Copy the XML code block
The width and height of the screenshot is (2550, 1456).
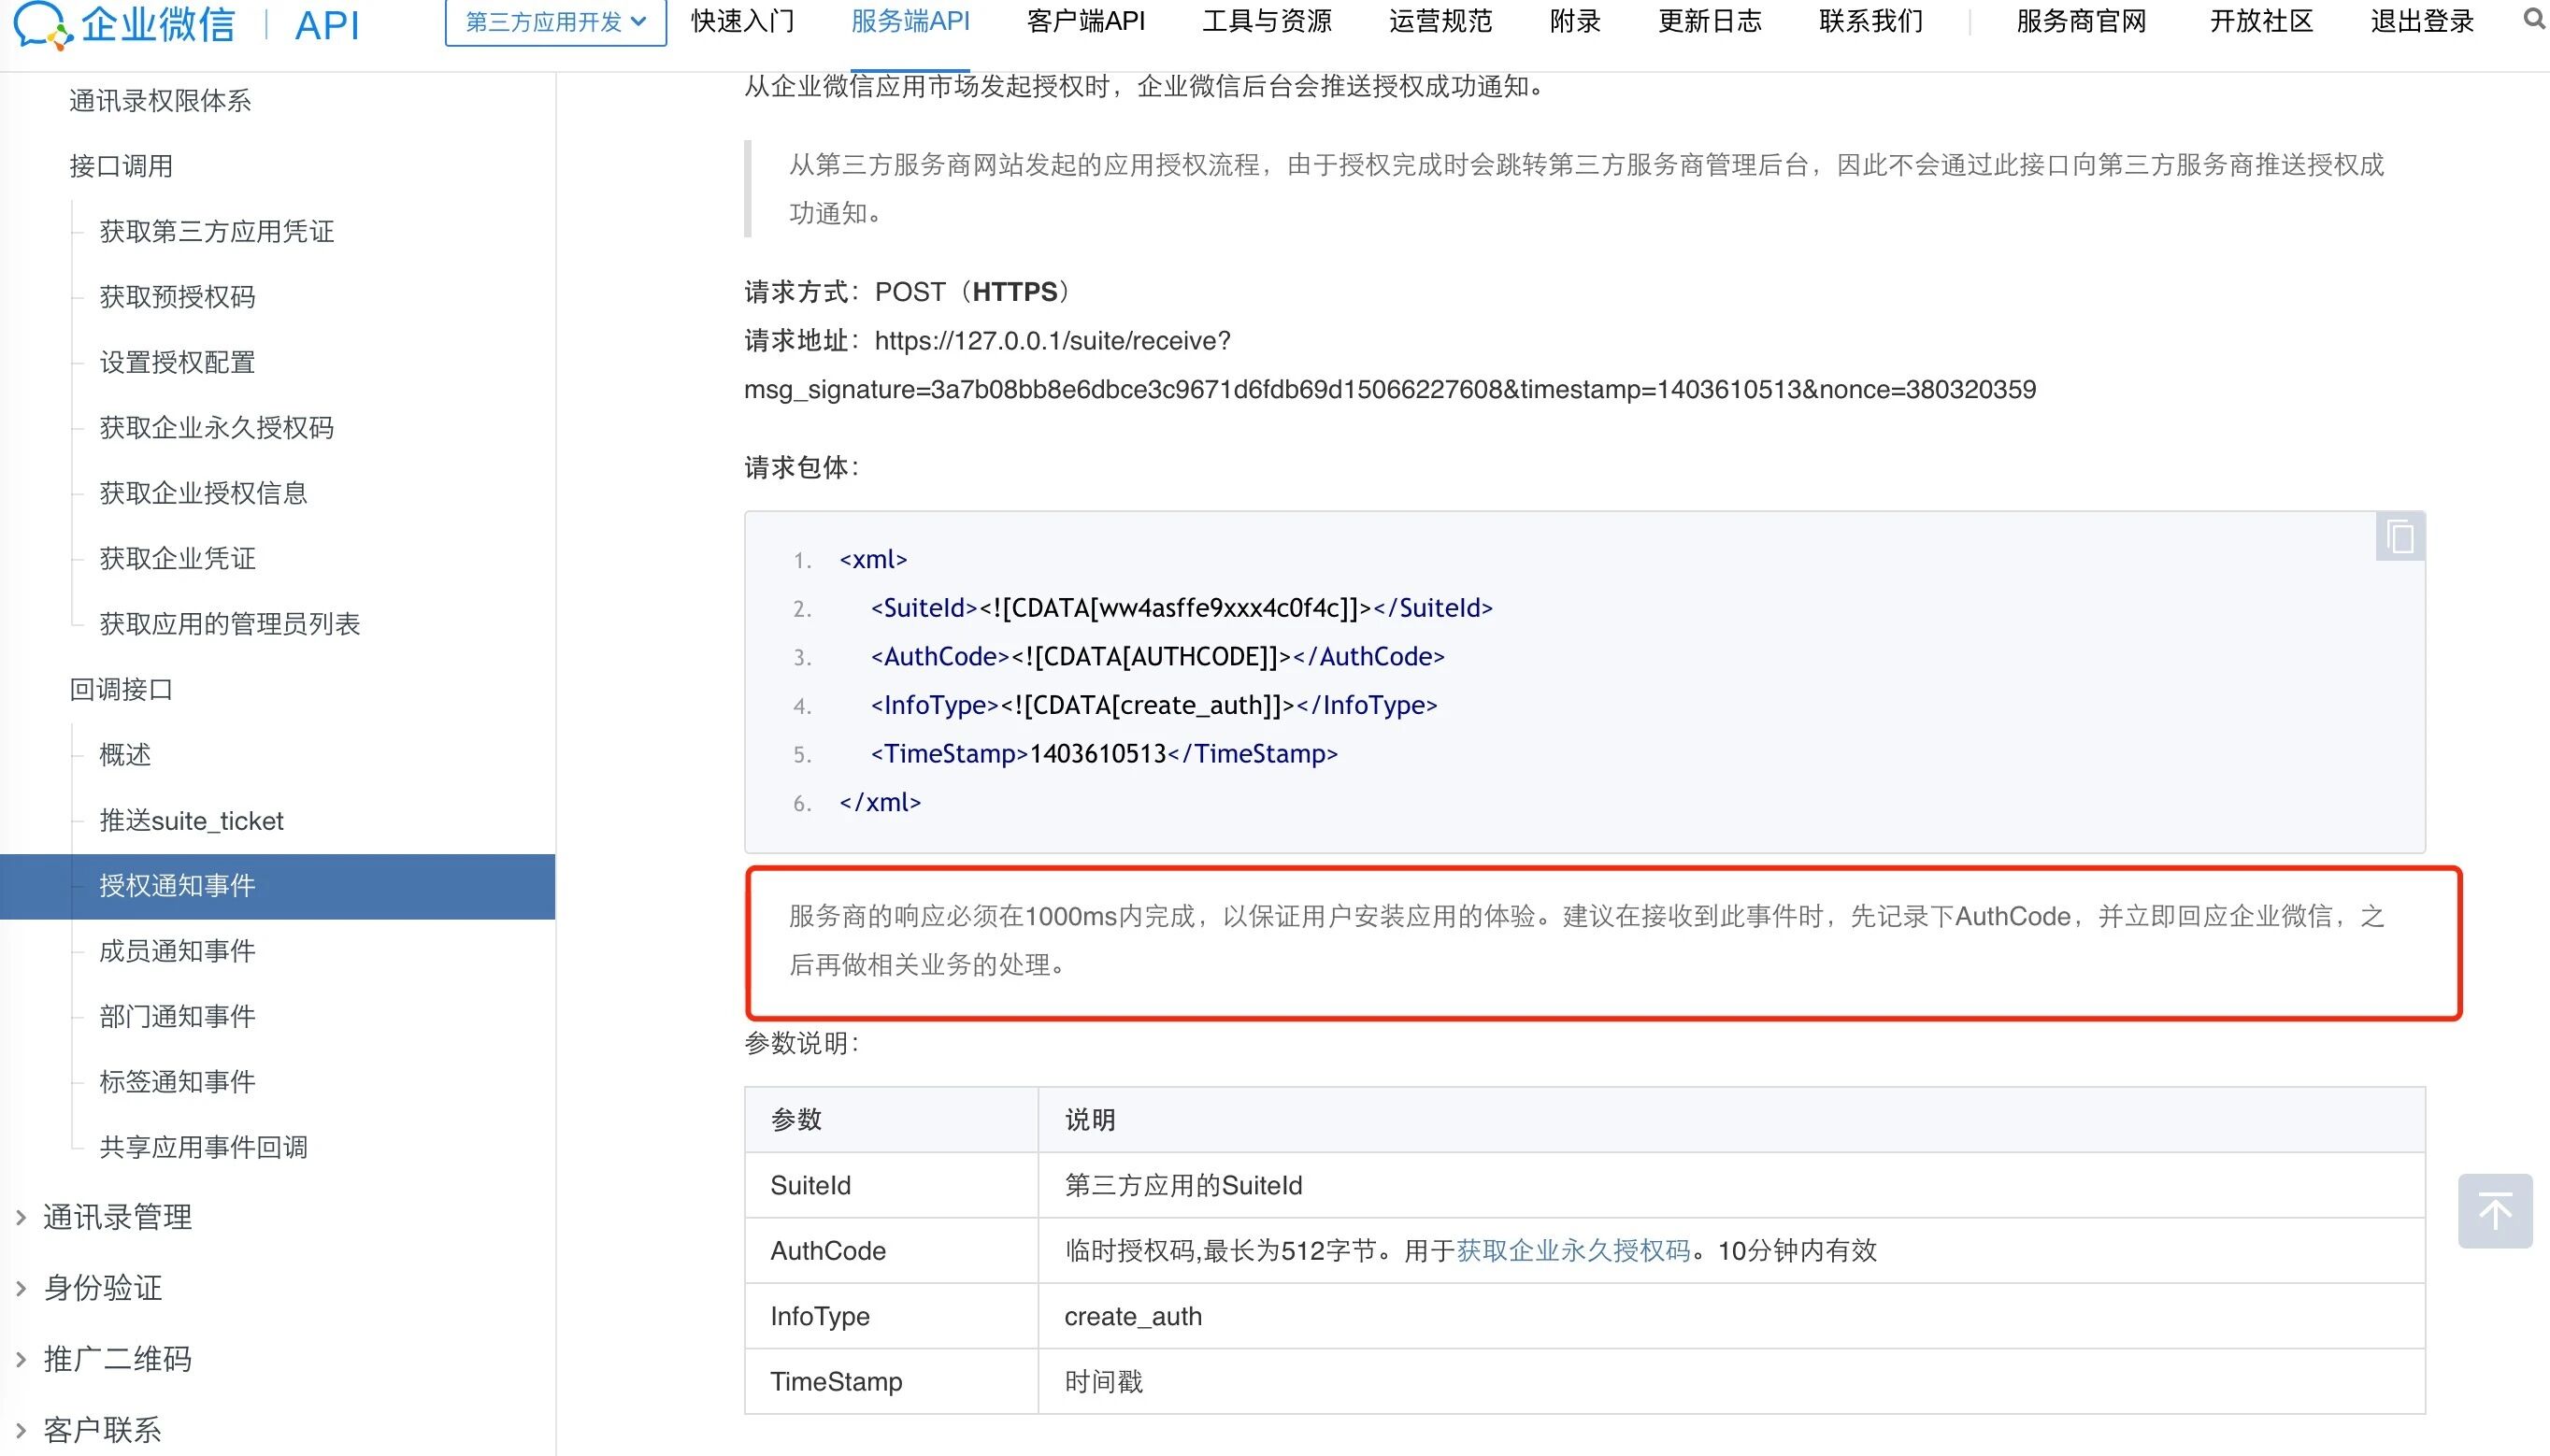[2399, 537]
